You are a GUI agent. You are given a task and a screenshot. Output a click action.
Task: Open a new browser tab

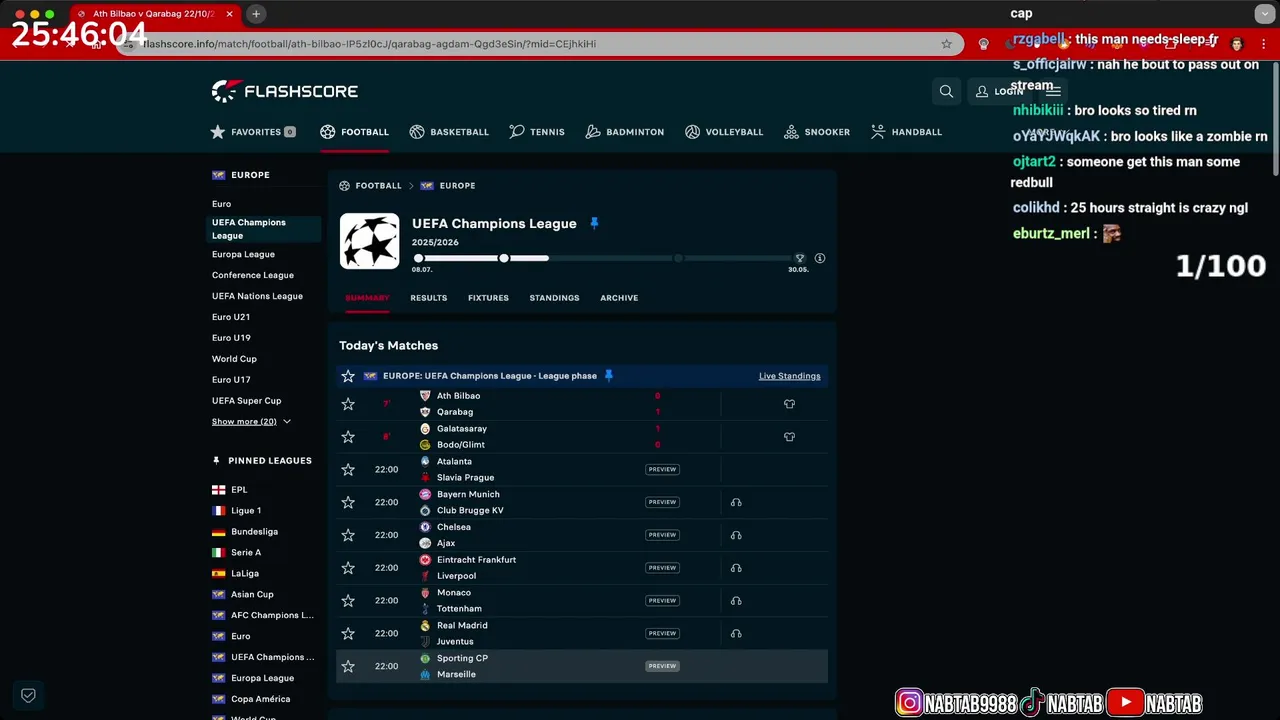(x=256, y=14)
